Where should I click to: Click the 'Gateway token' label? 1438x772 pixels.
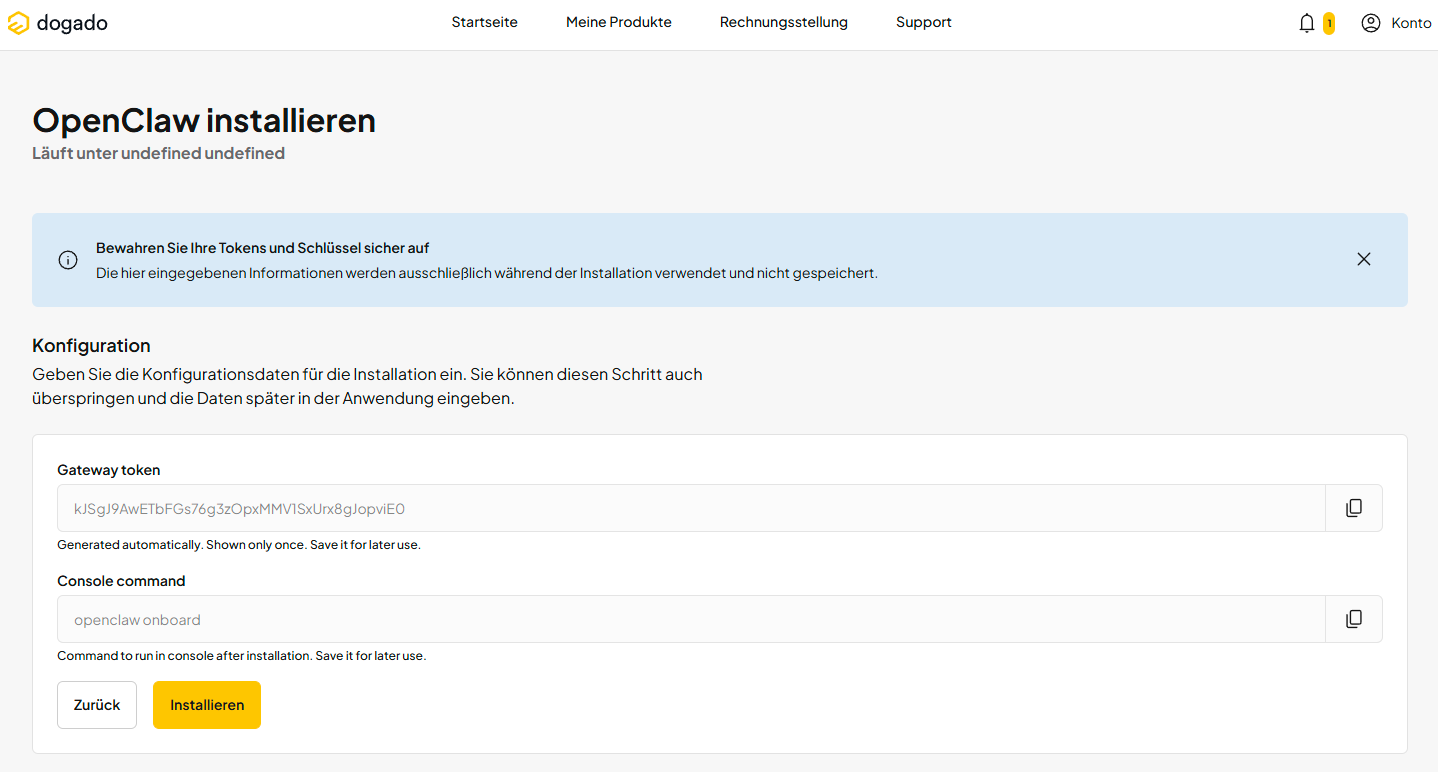[x=109, y=470]
